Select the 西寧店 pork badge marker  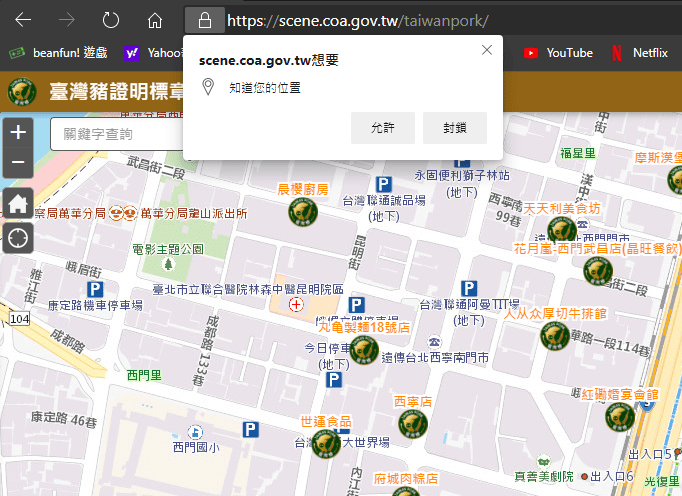tap(413, 423)
